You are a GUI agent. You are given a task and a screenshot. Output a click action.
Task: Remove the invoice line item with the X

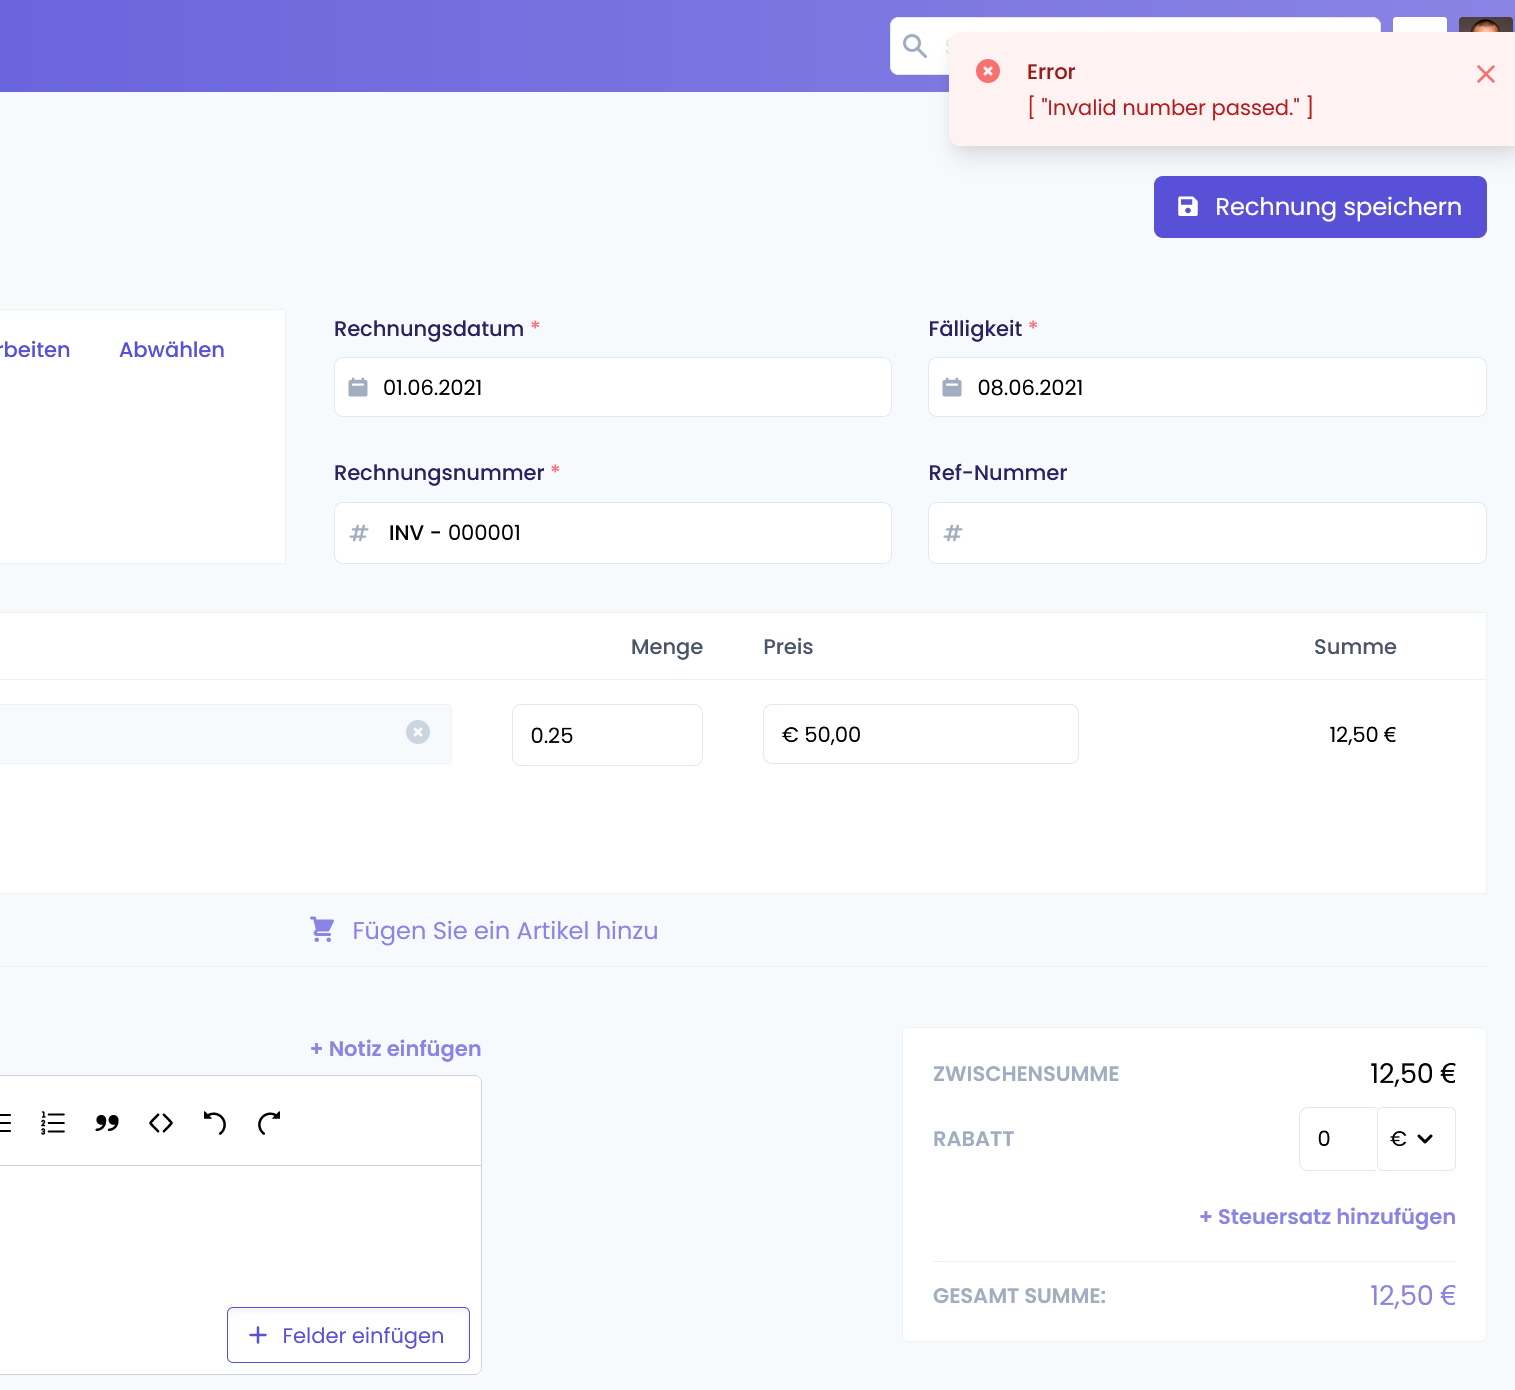(418, 732)
